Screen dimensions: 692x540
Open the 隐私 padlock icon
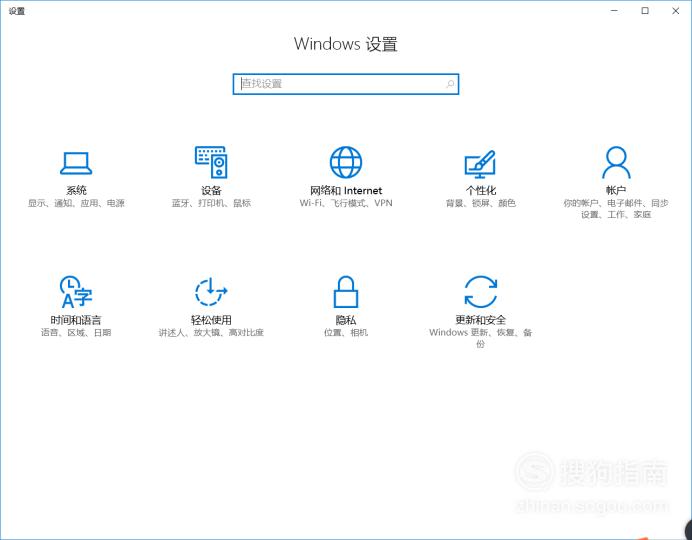346,292
